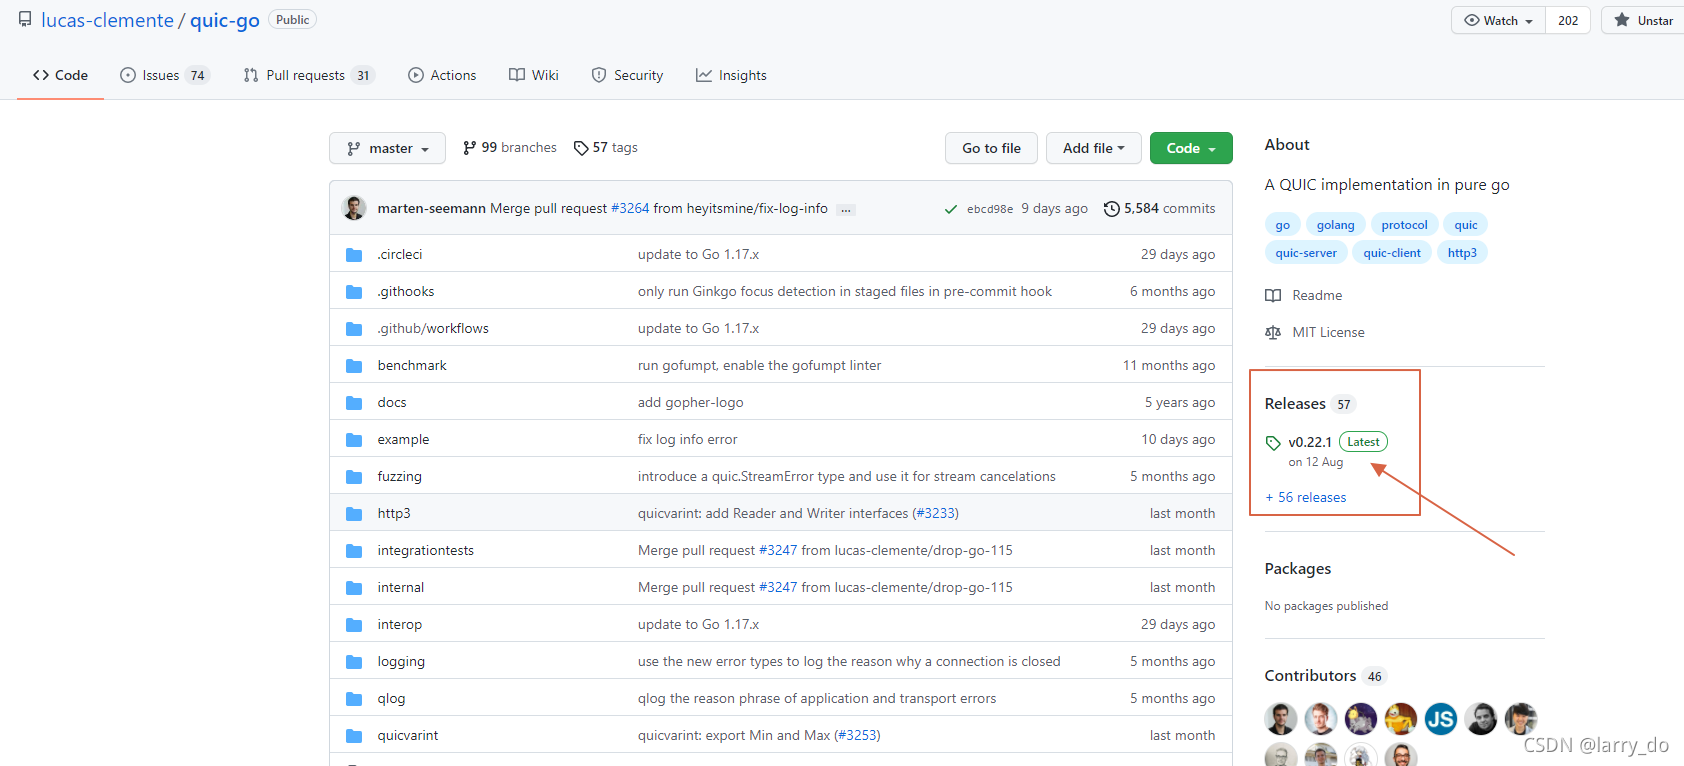
Task: Click the 202 watchers count
Action: pyautogui.click(x=1568, y=20)
